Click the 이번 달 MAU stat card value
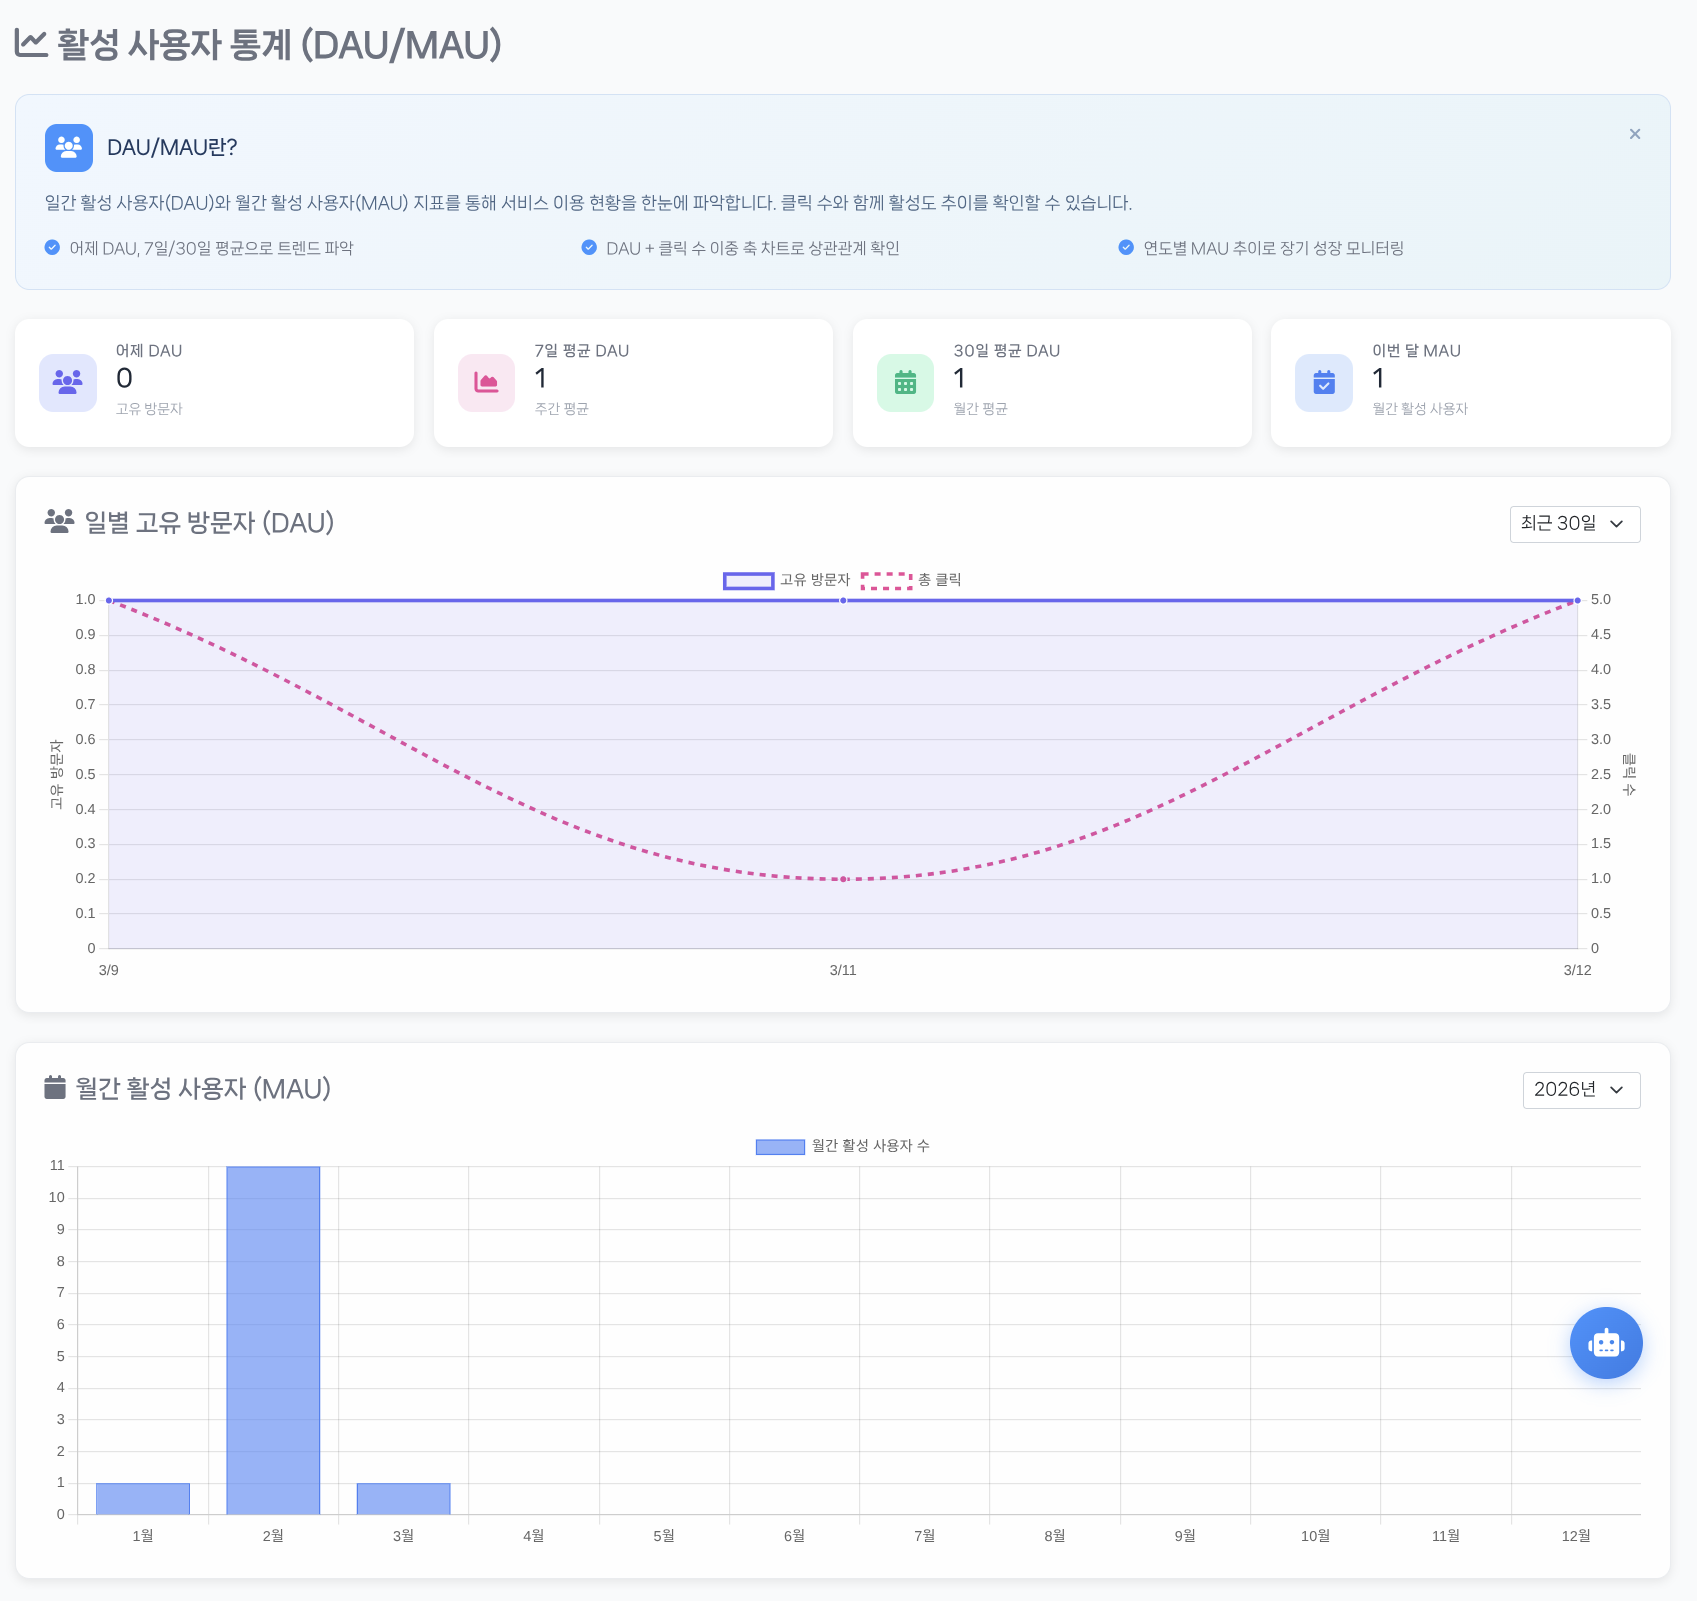The width and height of the screenshot is (1697, 1601). click(1378, 378)
